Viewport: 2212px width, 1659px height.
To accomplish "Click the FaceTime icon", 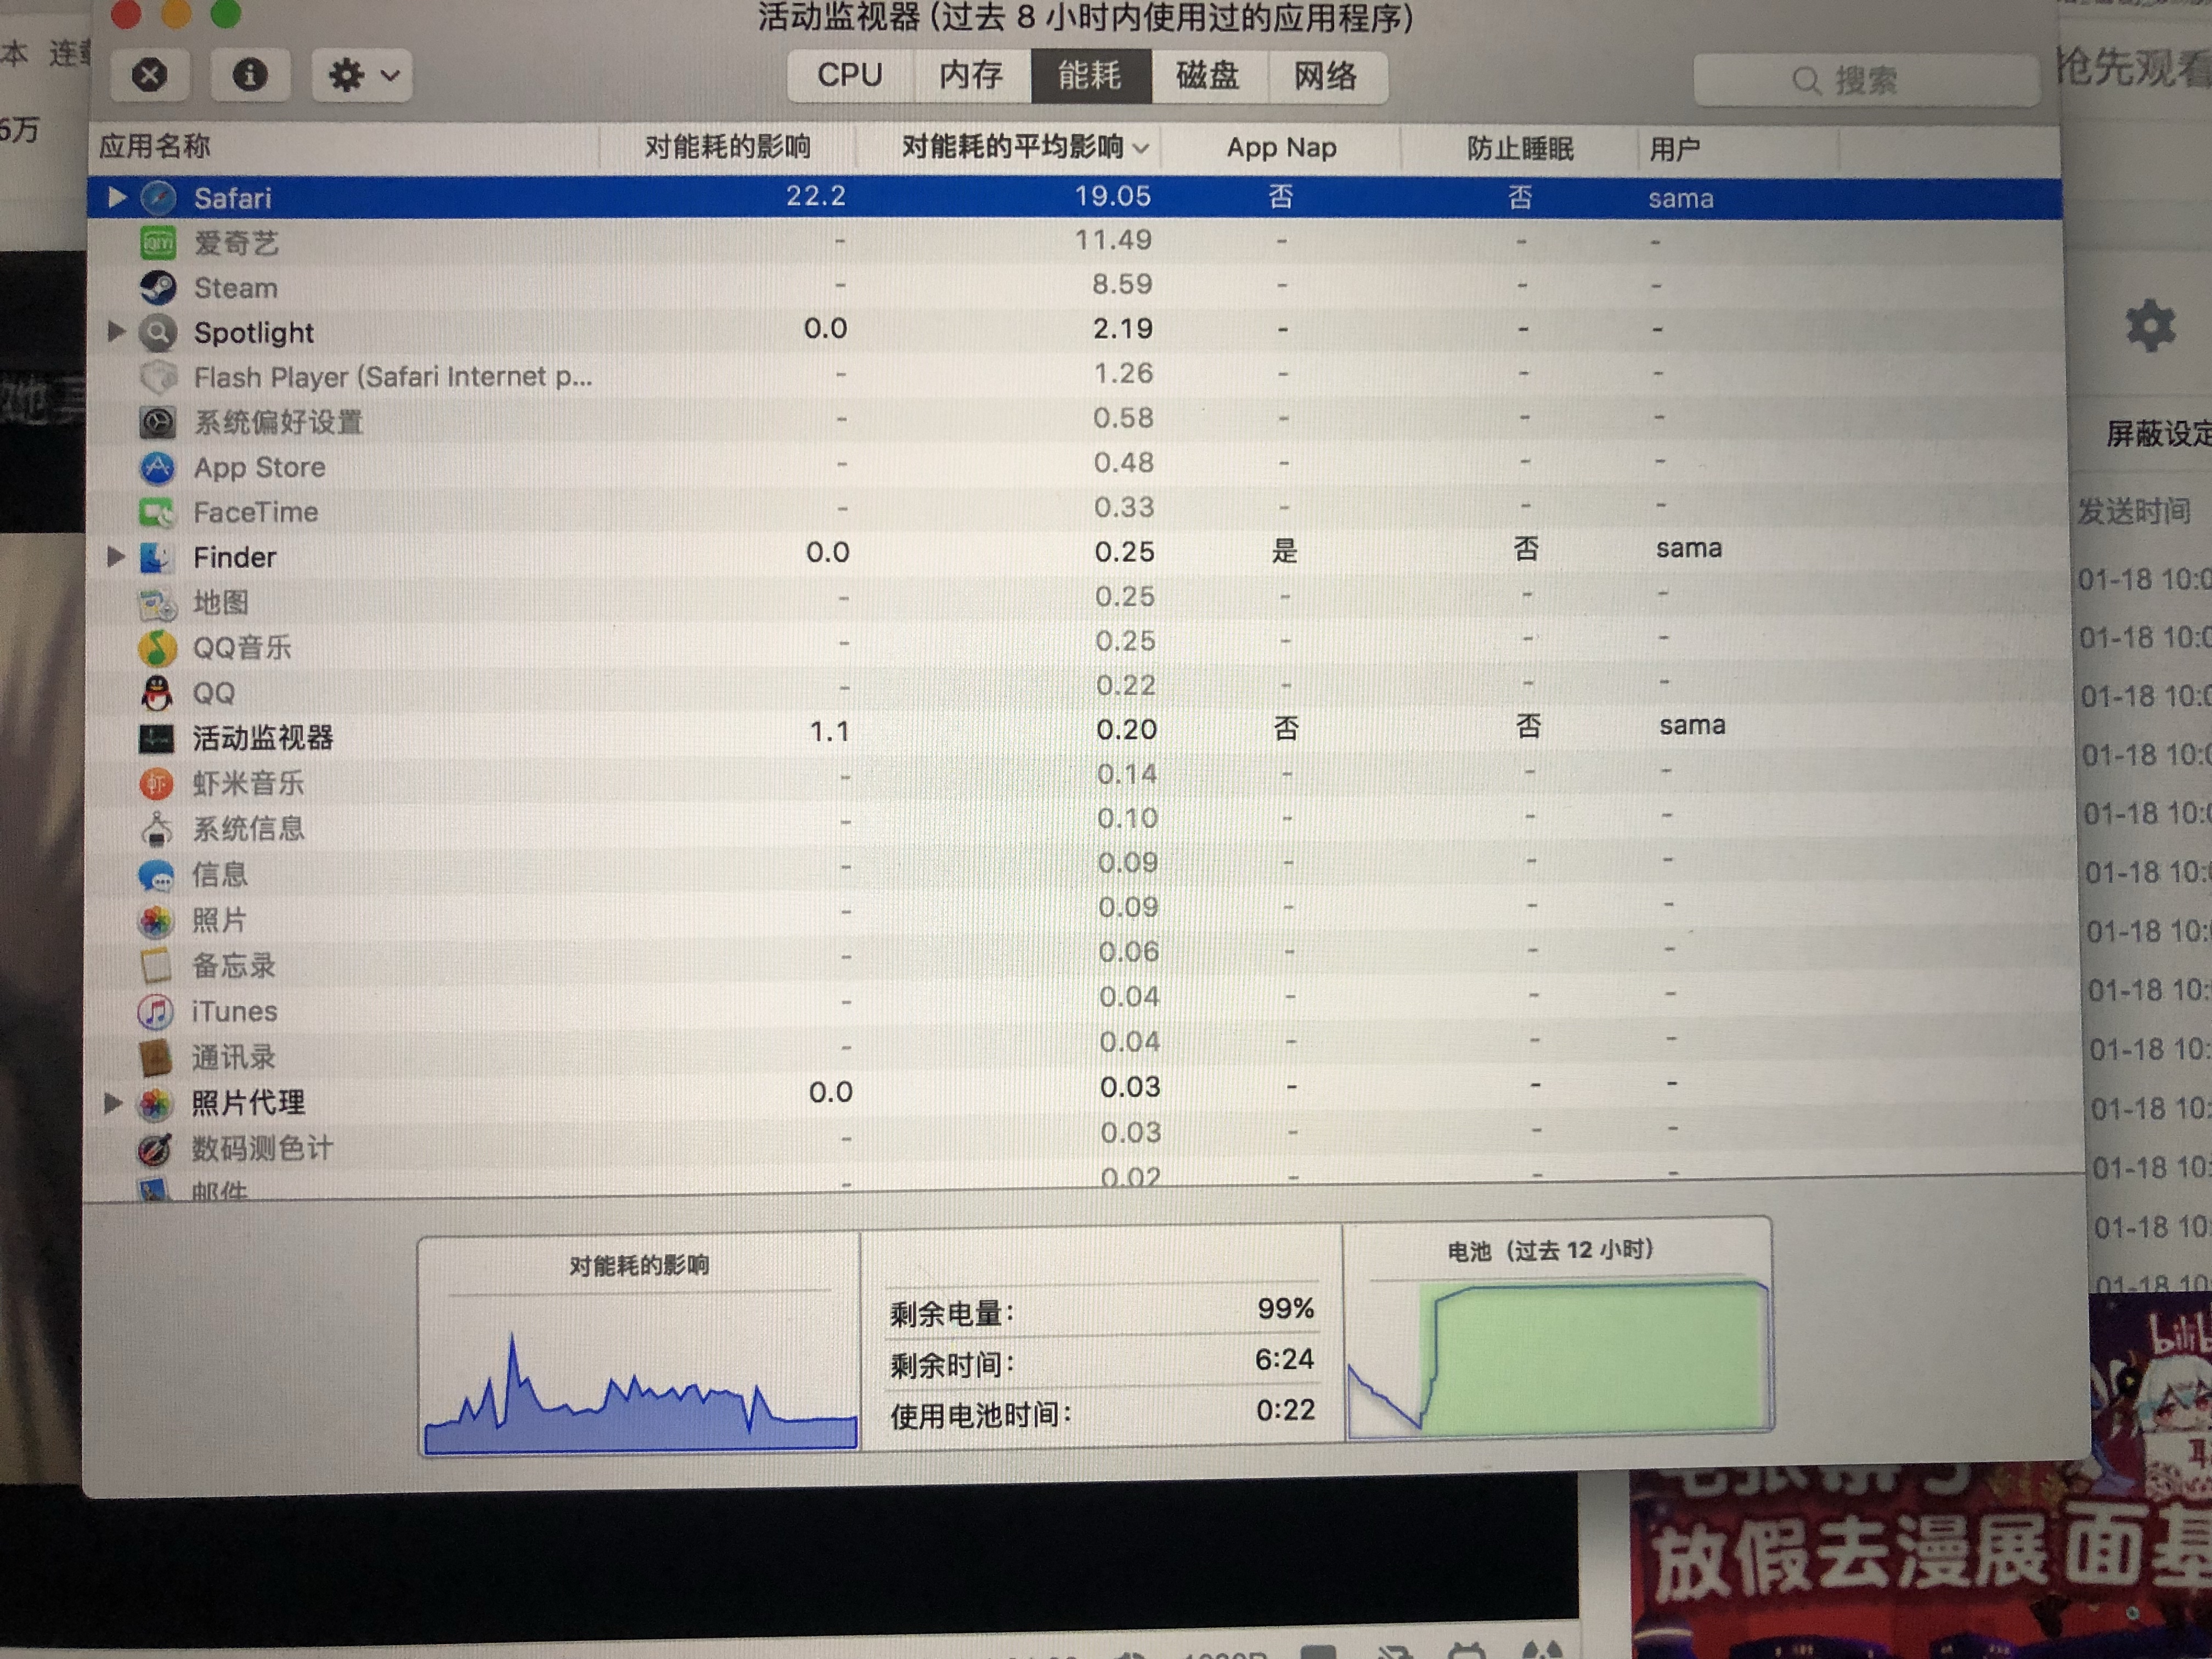I will tap(157, 512).
